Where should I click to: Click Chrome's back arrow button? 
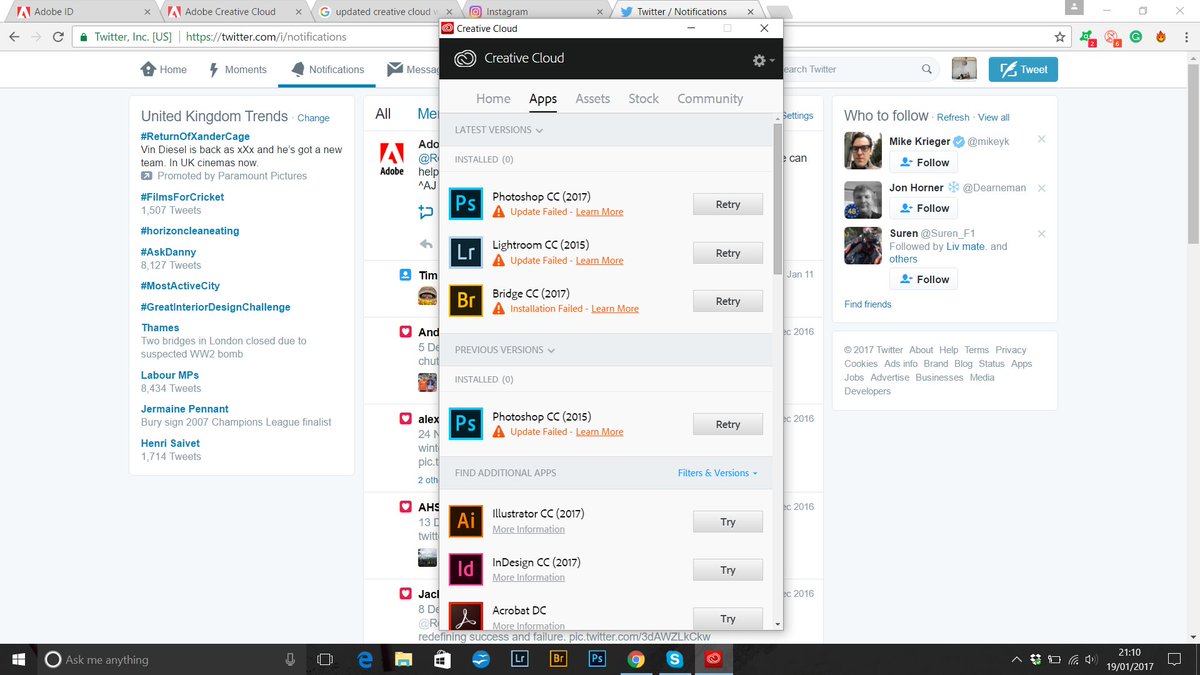click(x=16, y=37)
